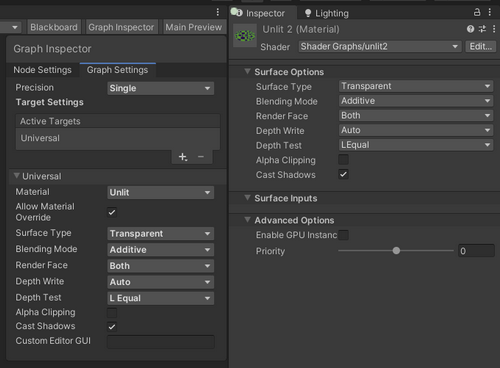The height and width of the screenshot is (368, 500).
Task: Open the Inspector panel kebab menu
Action: pyautogui.click(x=490, y=12)
